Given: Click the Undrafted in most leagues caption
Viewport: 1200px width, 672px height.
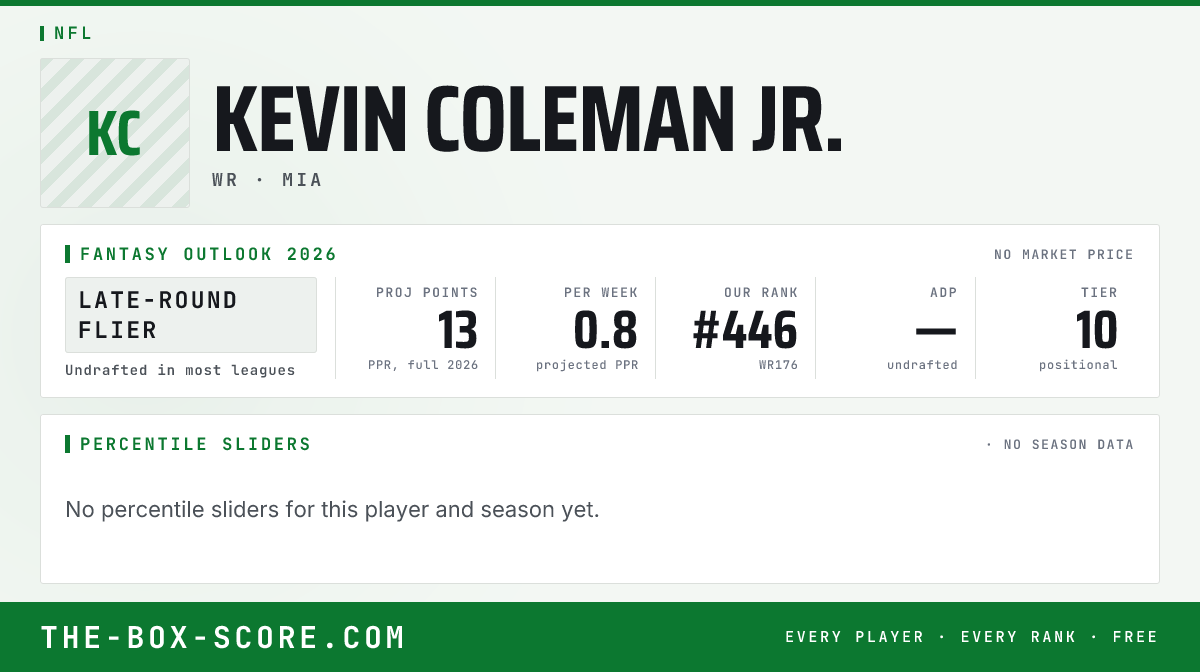Looking at the screenshot, I should click(180, 370).
